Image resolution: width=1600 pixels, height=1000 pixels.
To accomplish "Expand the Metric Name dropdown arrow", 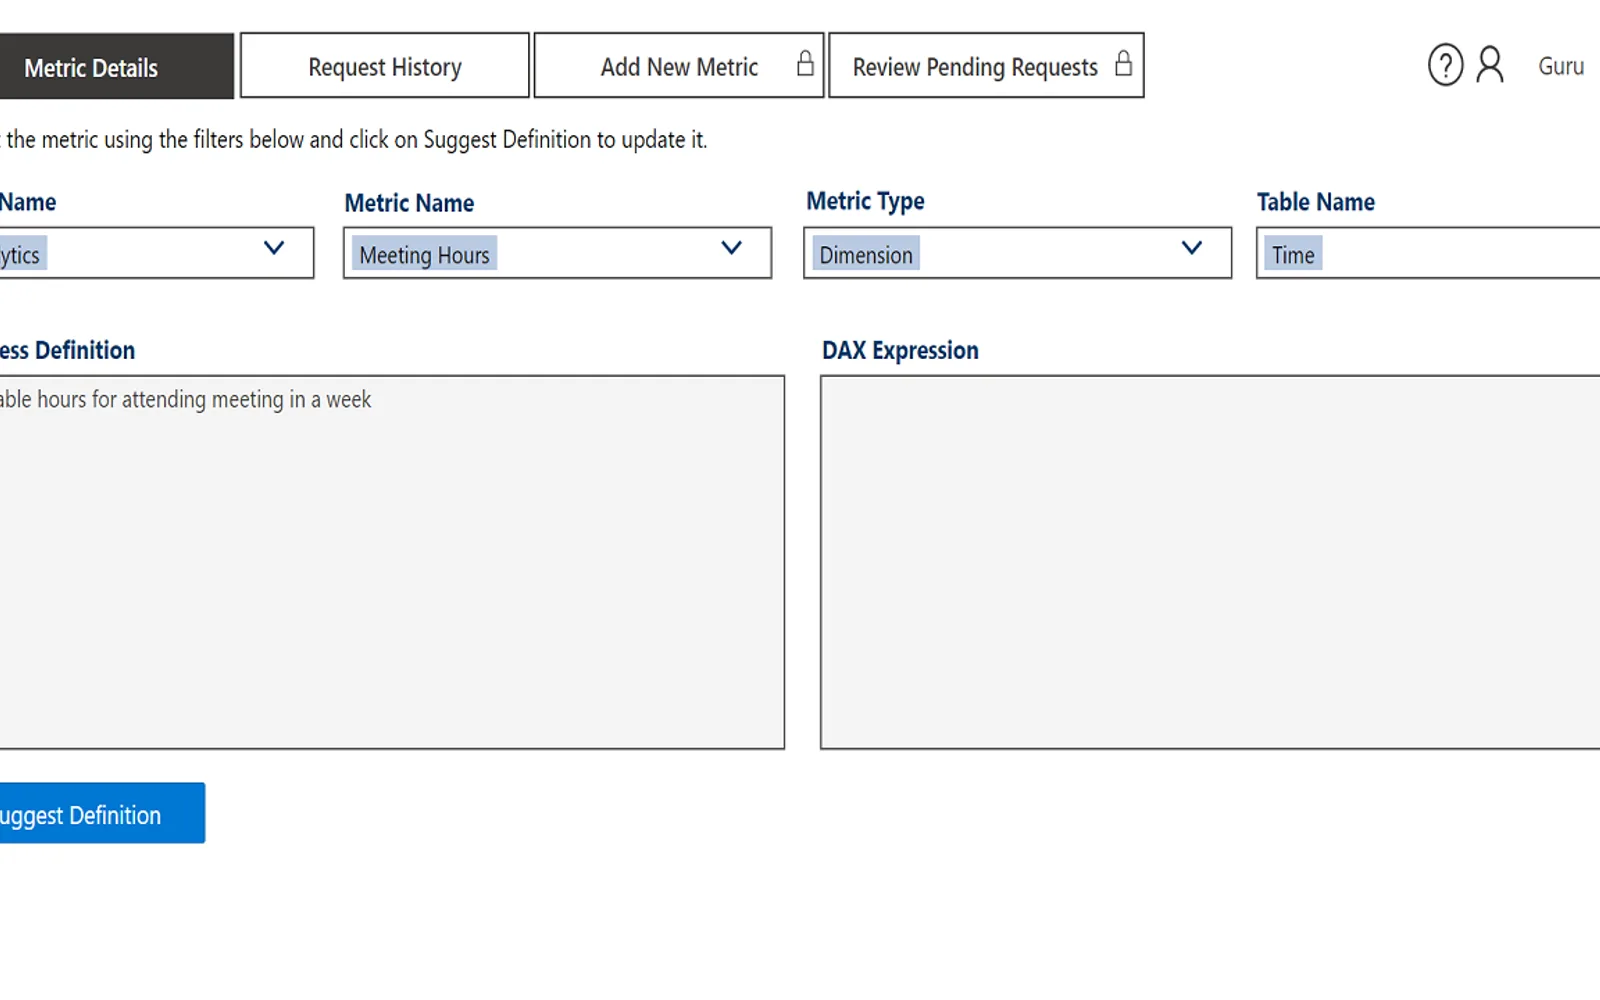I will 732,248.
